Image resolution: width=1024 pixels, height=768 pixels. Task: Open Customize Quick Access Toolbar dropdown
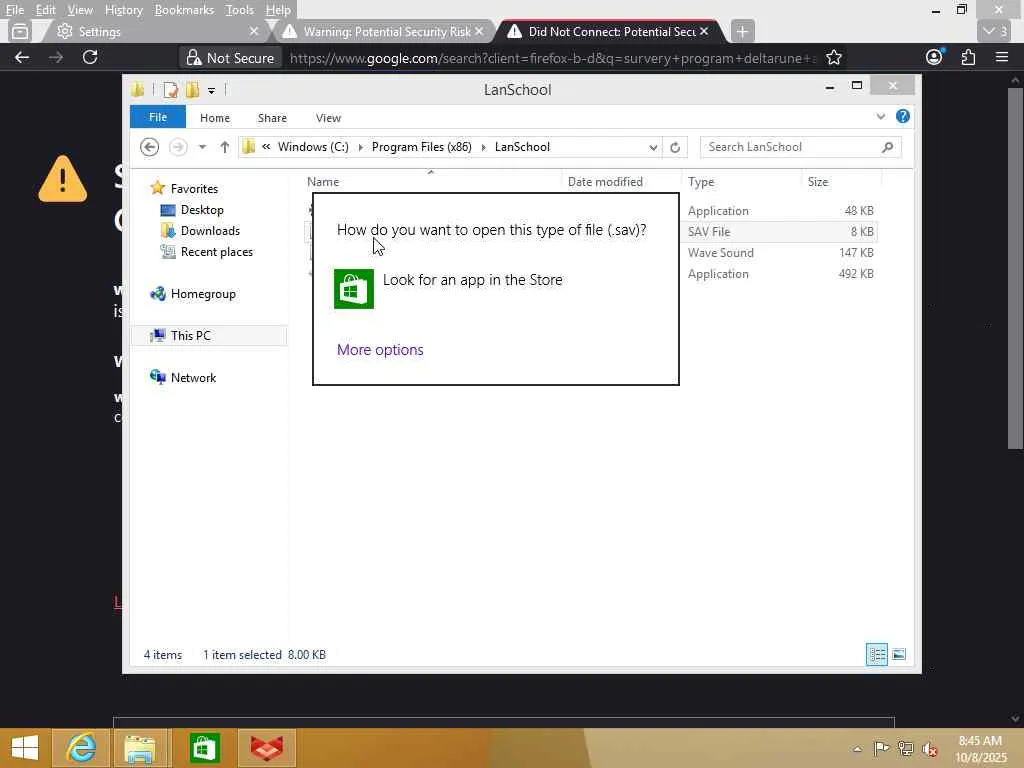point(211,90)
